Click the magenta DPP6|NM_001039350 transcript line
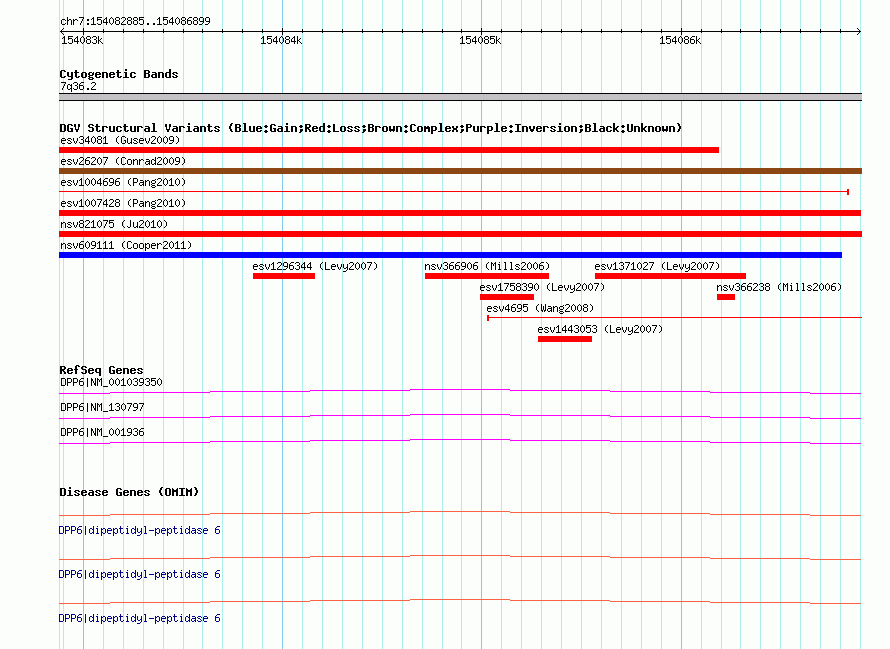 pos(460,391)
